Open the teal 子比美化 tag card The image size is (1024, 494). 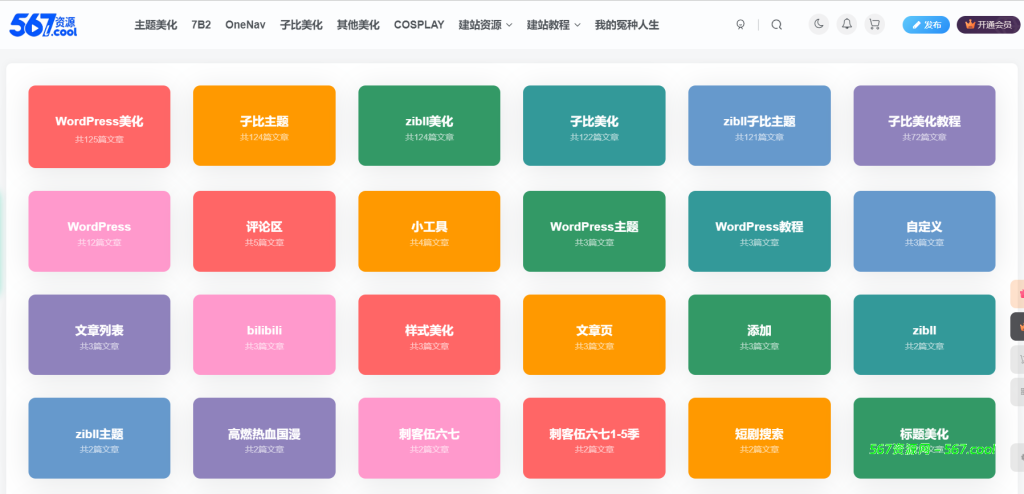(594, 125)
